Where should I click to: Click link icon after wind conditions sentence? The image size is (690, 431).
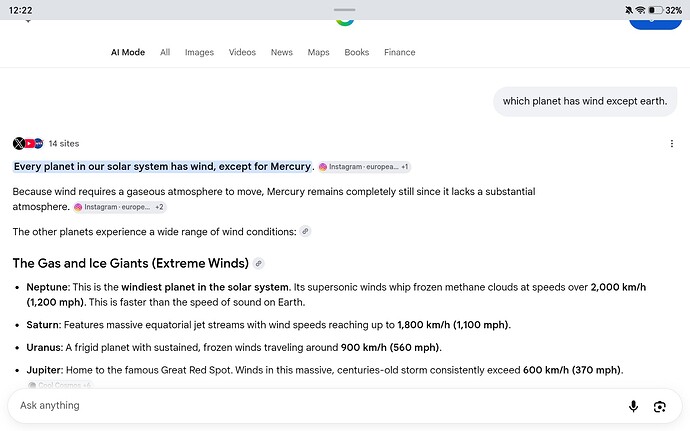305,231
